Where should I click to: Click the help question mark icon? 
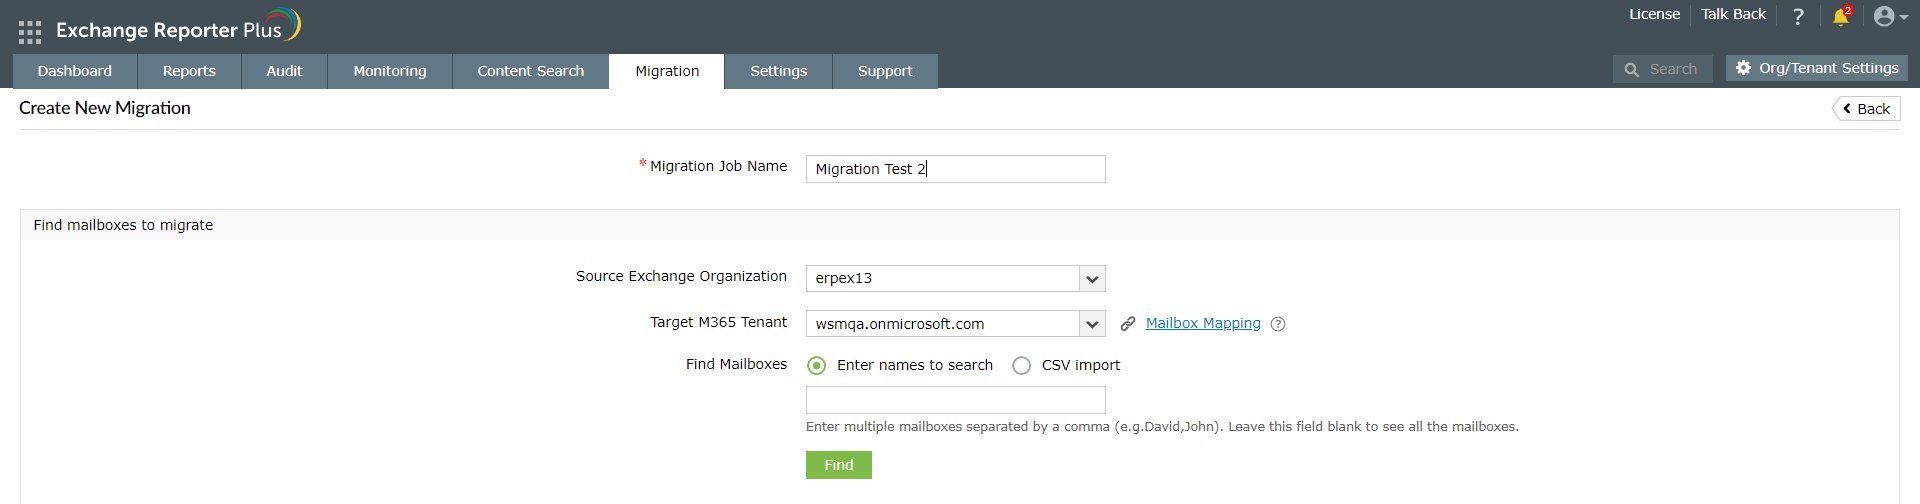click(x=1798, y=17)
